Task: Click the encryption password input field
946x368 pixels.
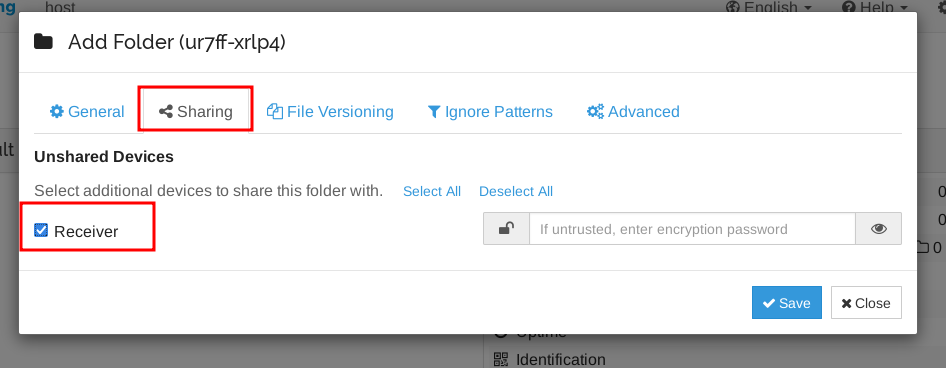Action: tap(692, 229)
